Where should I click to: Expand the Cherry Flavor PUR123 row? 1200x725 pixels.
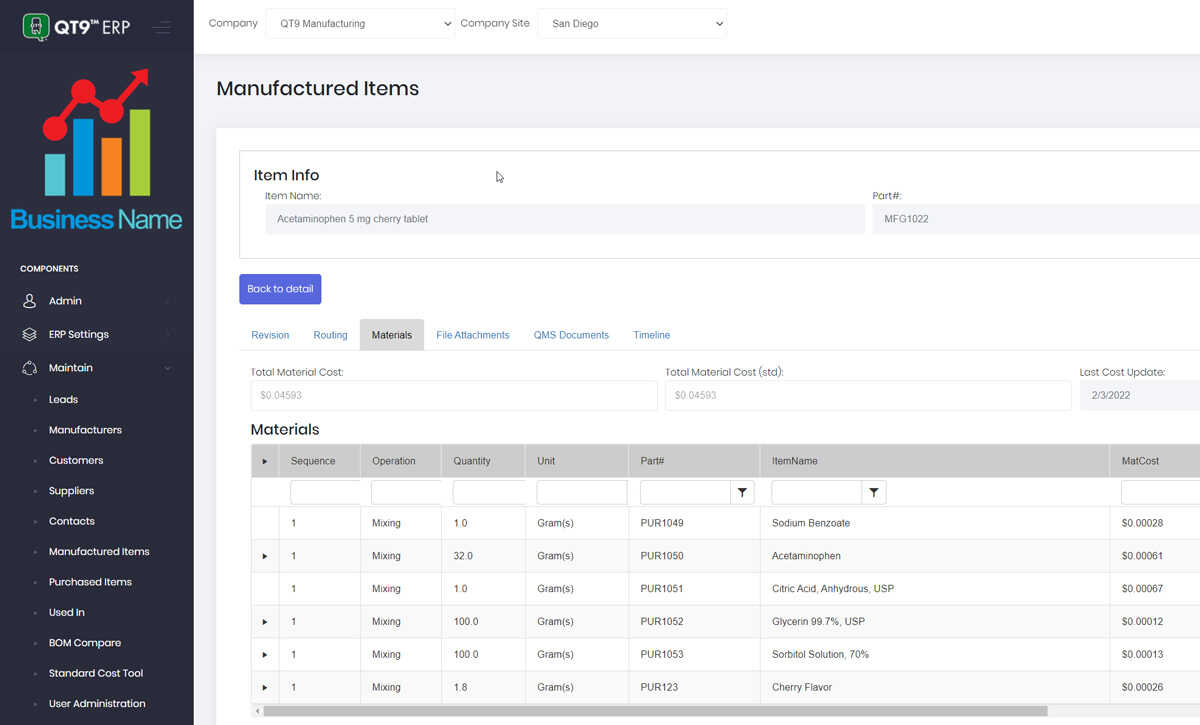264,687
